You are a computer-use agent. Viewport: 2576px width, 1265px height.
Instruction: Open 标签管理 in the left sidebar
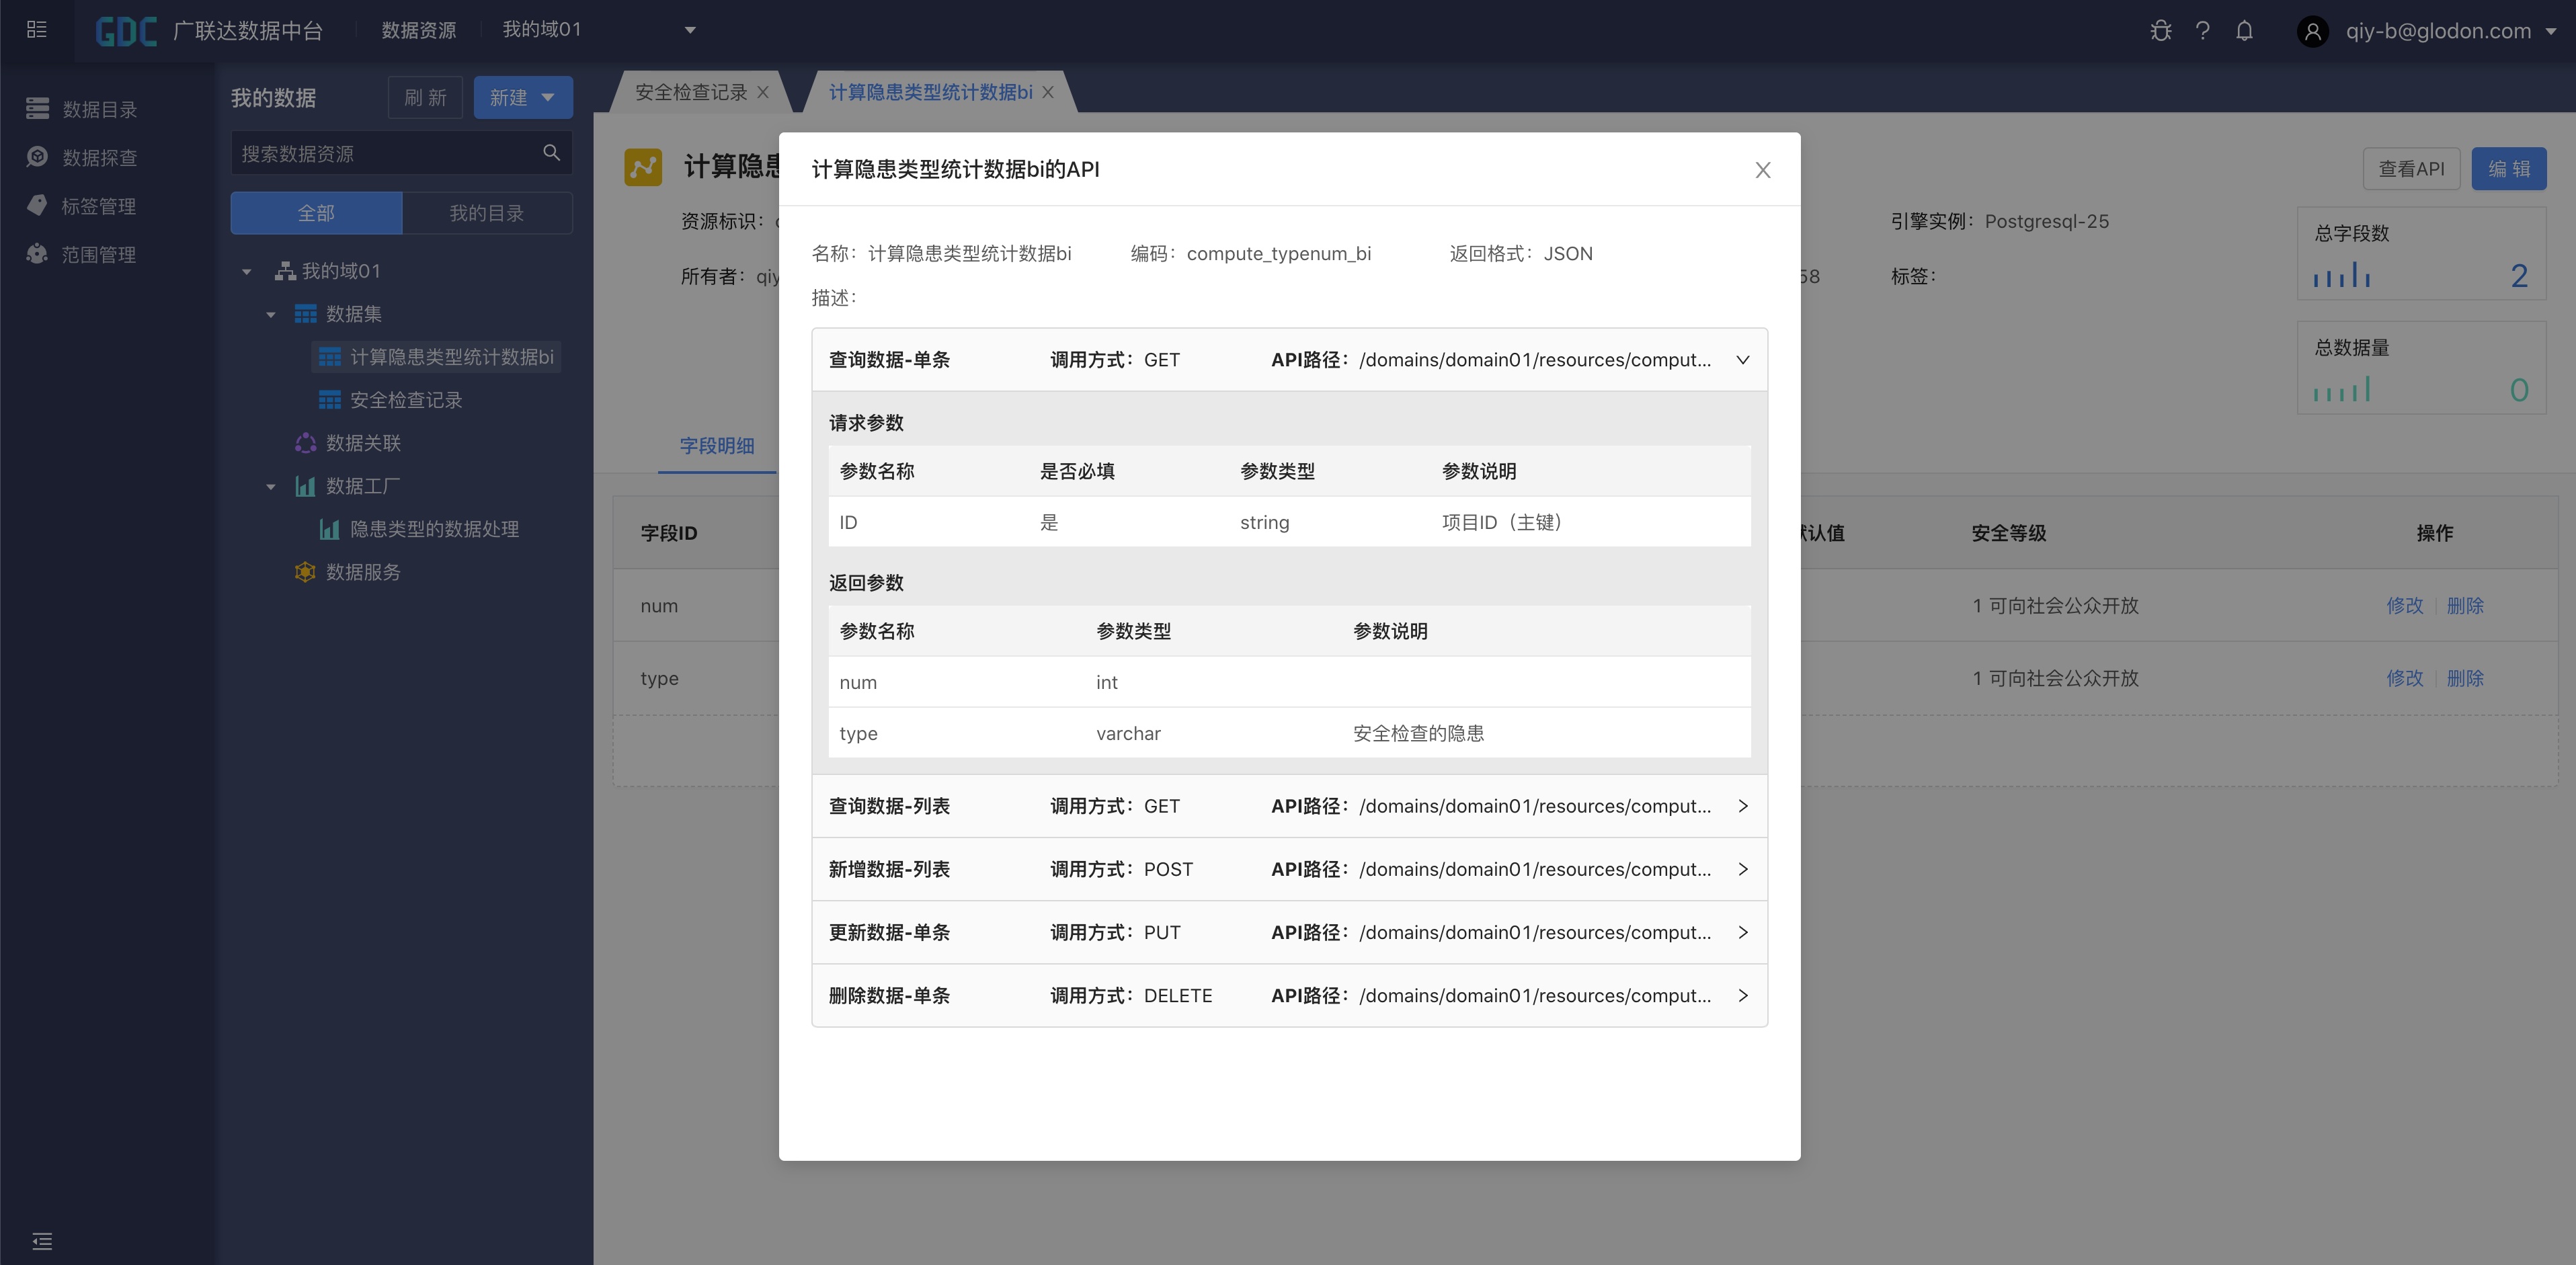[x=98, y=206]
